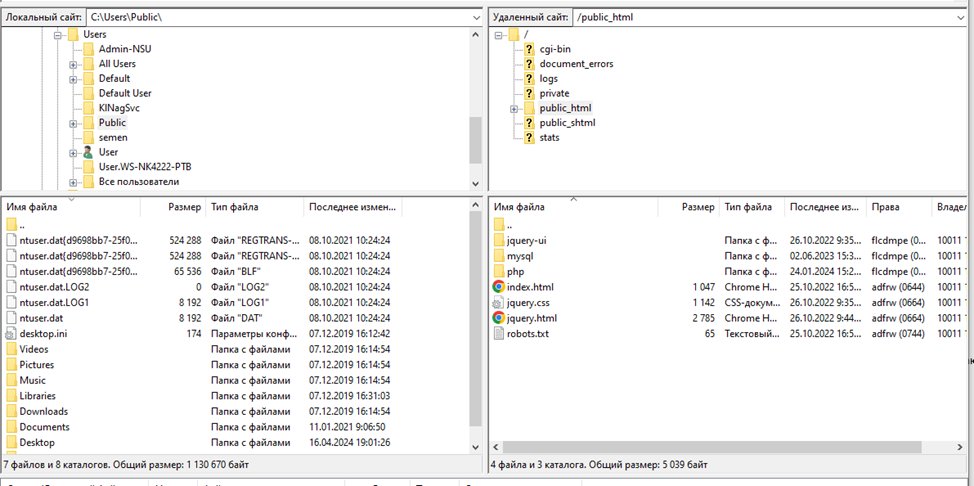Click the mysql remote folder icon
The height and width of the screenshot is (486, 974).
tap(500, 256)
